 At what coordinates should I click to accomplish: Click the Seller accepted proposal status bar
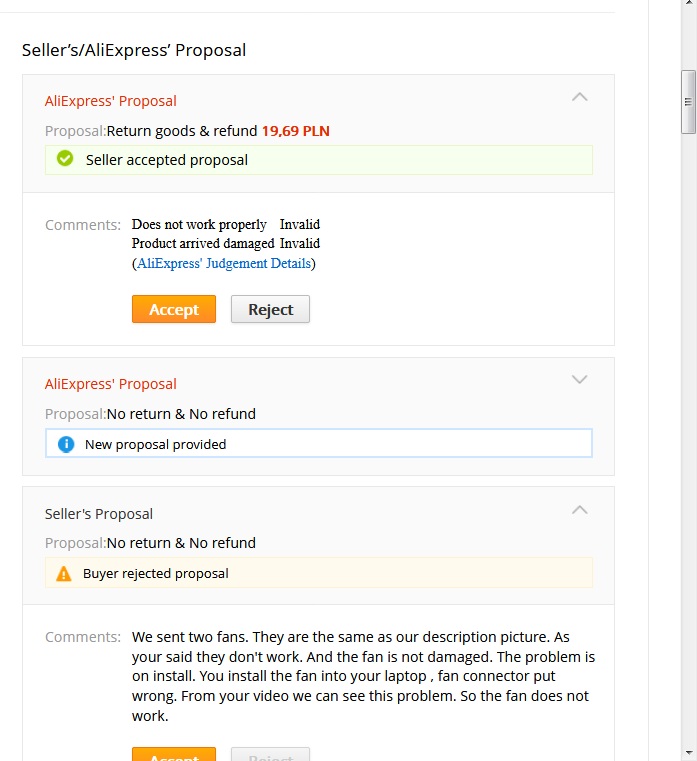pos(318,160)
